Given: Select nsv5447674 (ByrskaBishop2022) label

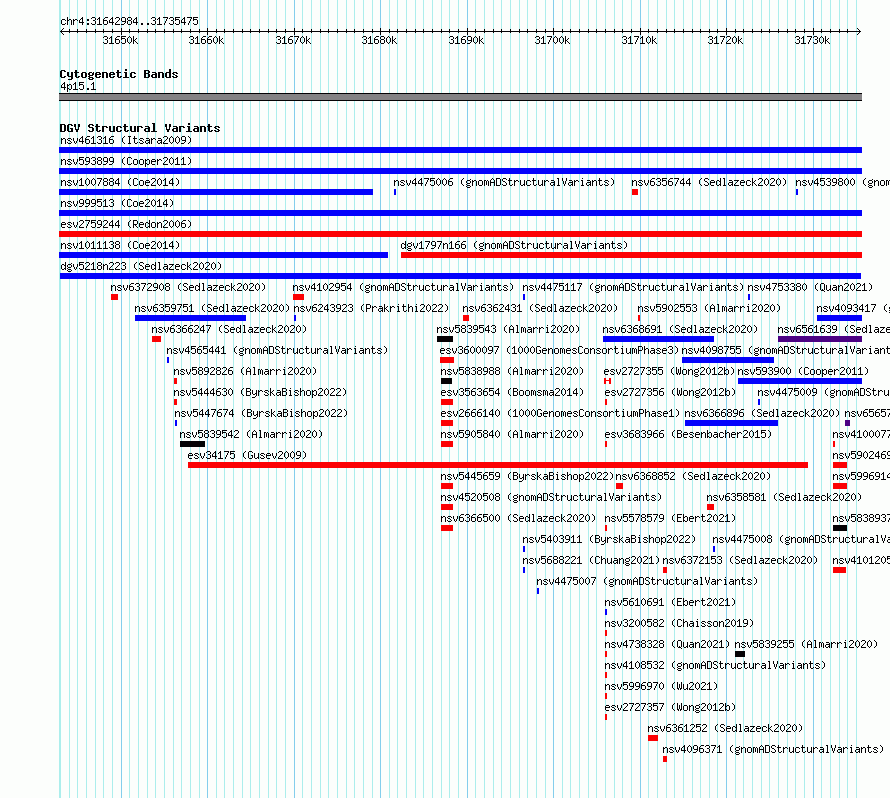Looking at the screenshot, I should point(261,413).
